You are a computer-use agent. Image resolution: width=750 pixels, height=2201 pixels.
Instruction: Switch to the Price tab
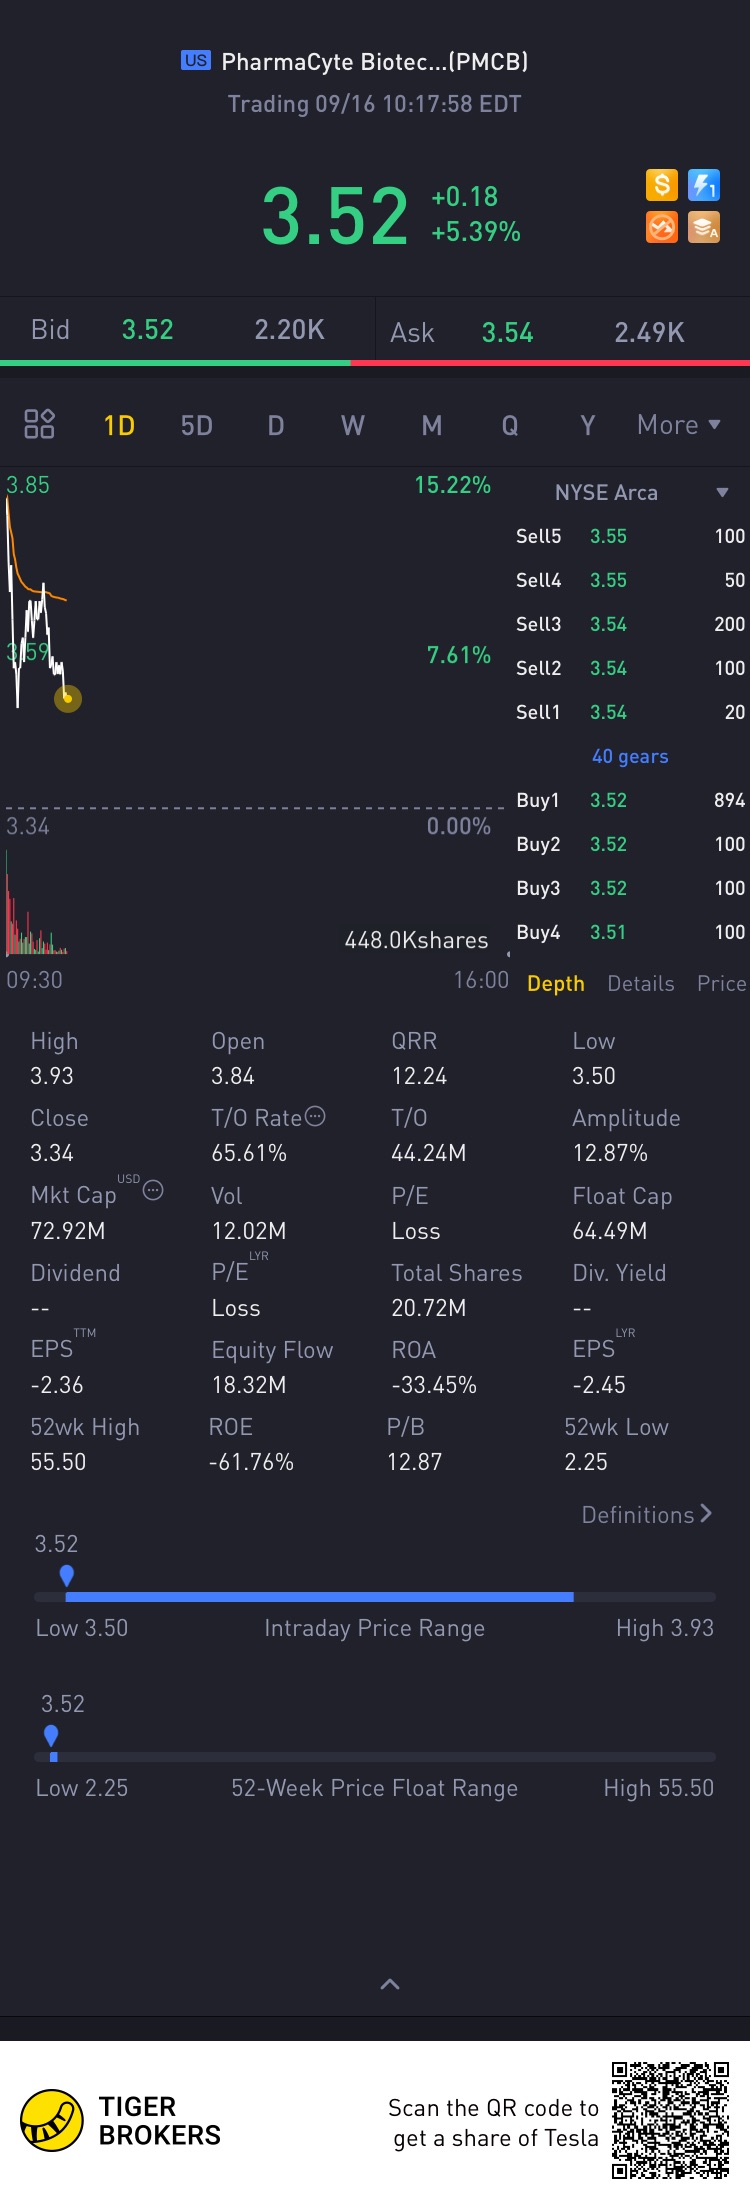pos(722,983)
